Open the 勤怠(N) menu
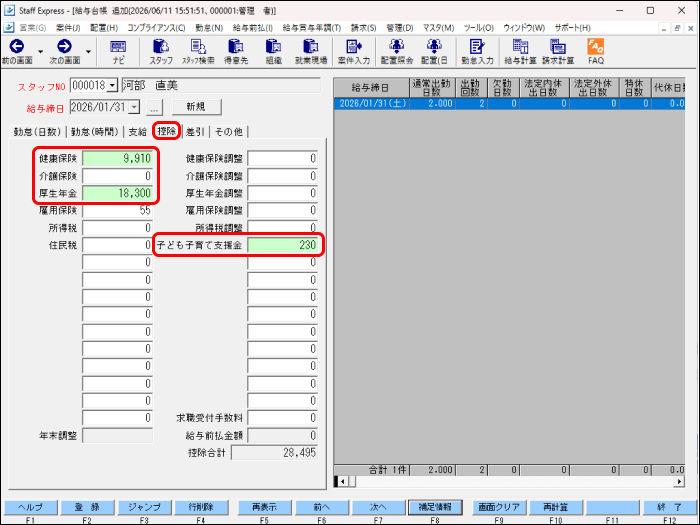700x525 pixels. pyautogui.click(x=209, y=28)
